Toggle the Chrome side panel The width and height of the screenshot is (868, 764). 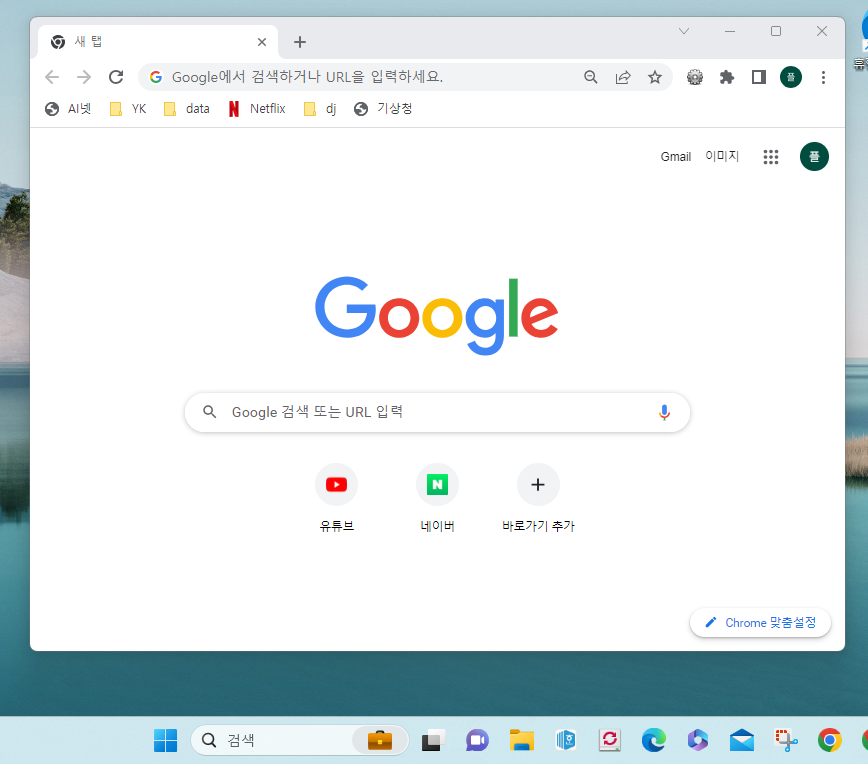pos(759,77)
